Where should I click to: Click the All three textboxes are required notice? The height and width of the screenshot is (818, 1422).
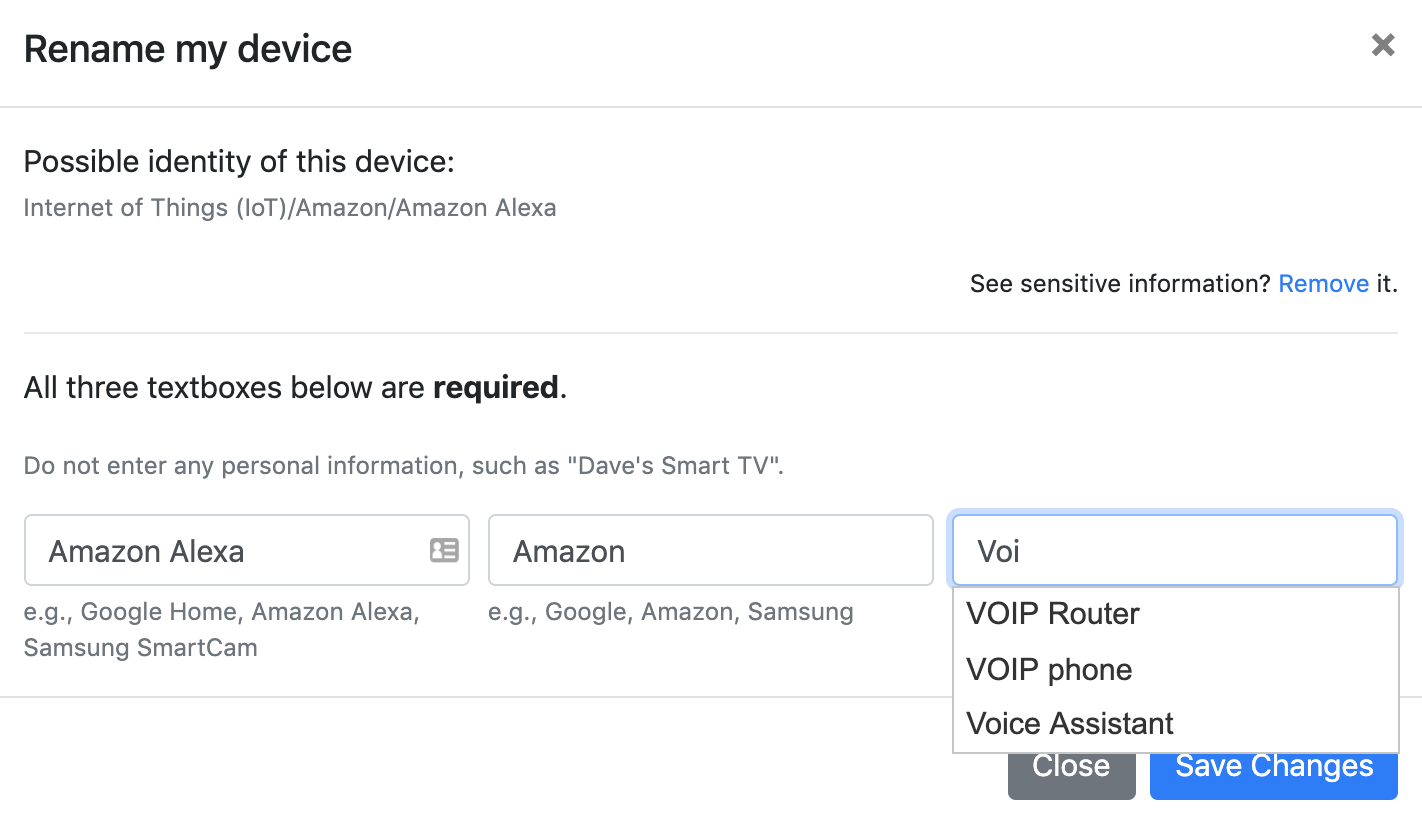click(295, 388)
